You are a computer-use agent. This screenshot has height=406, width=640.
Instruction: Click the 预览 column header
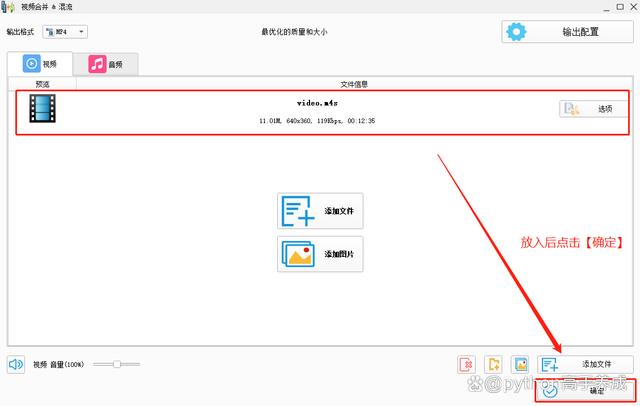tap(42, 84)
